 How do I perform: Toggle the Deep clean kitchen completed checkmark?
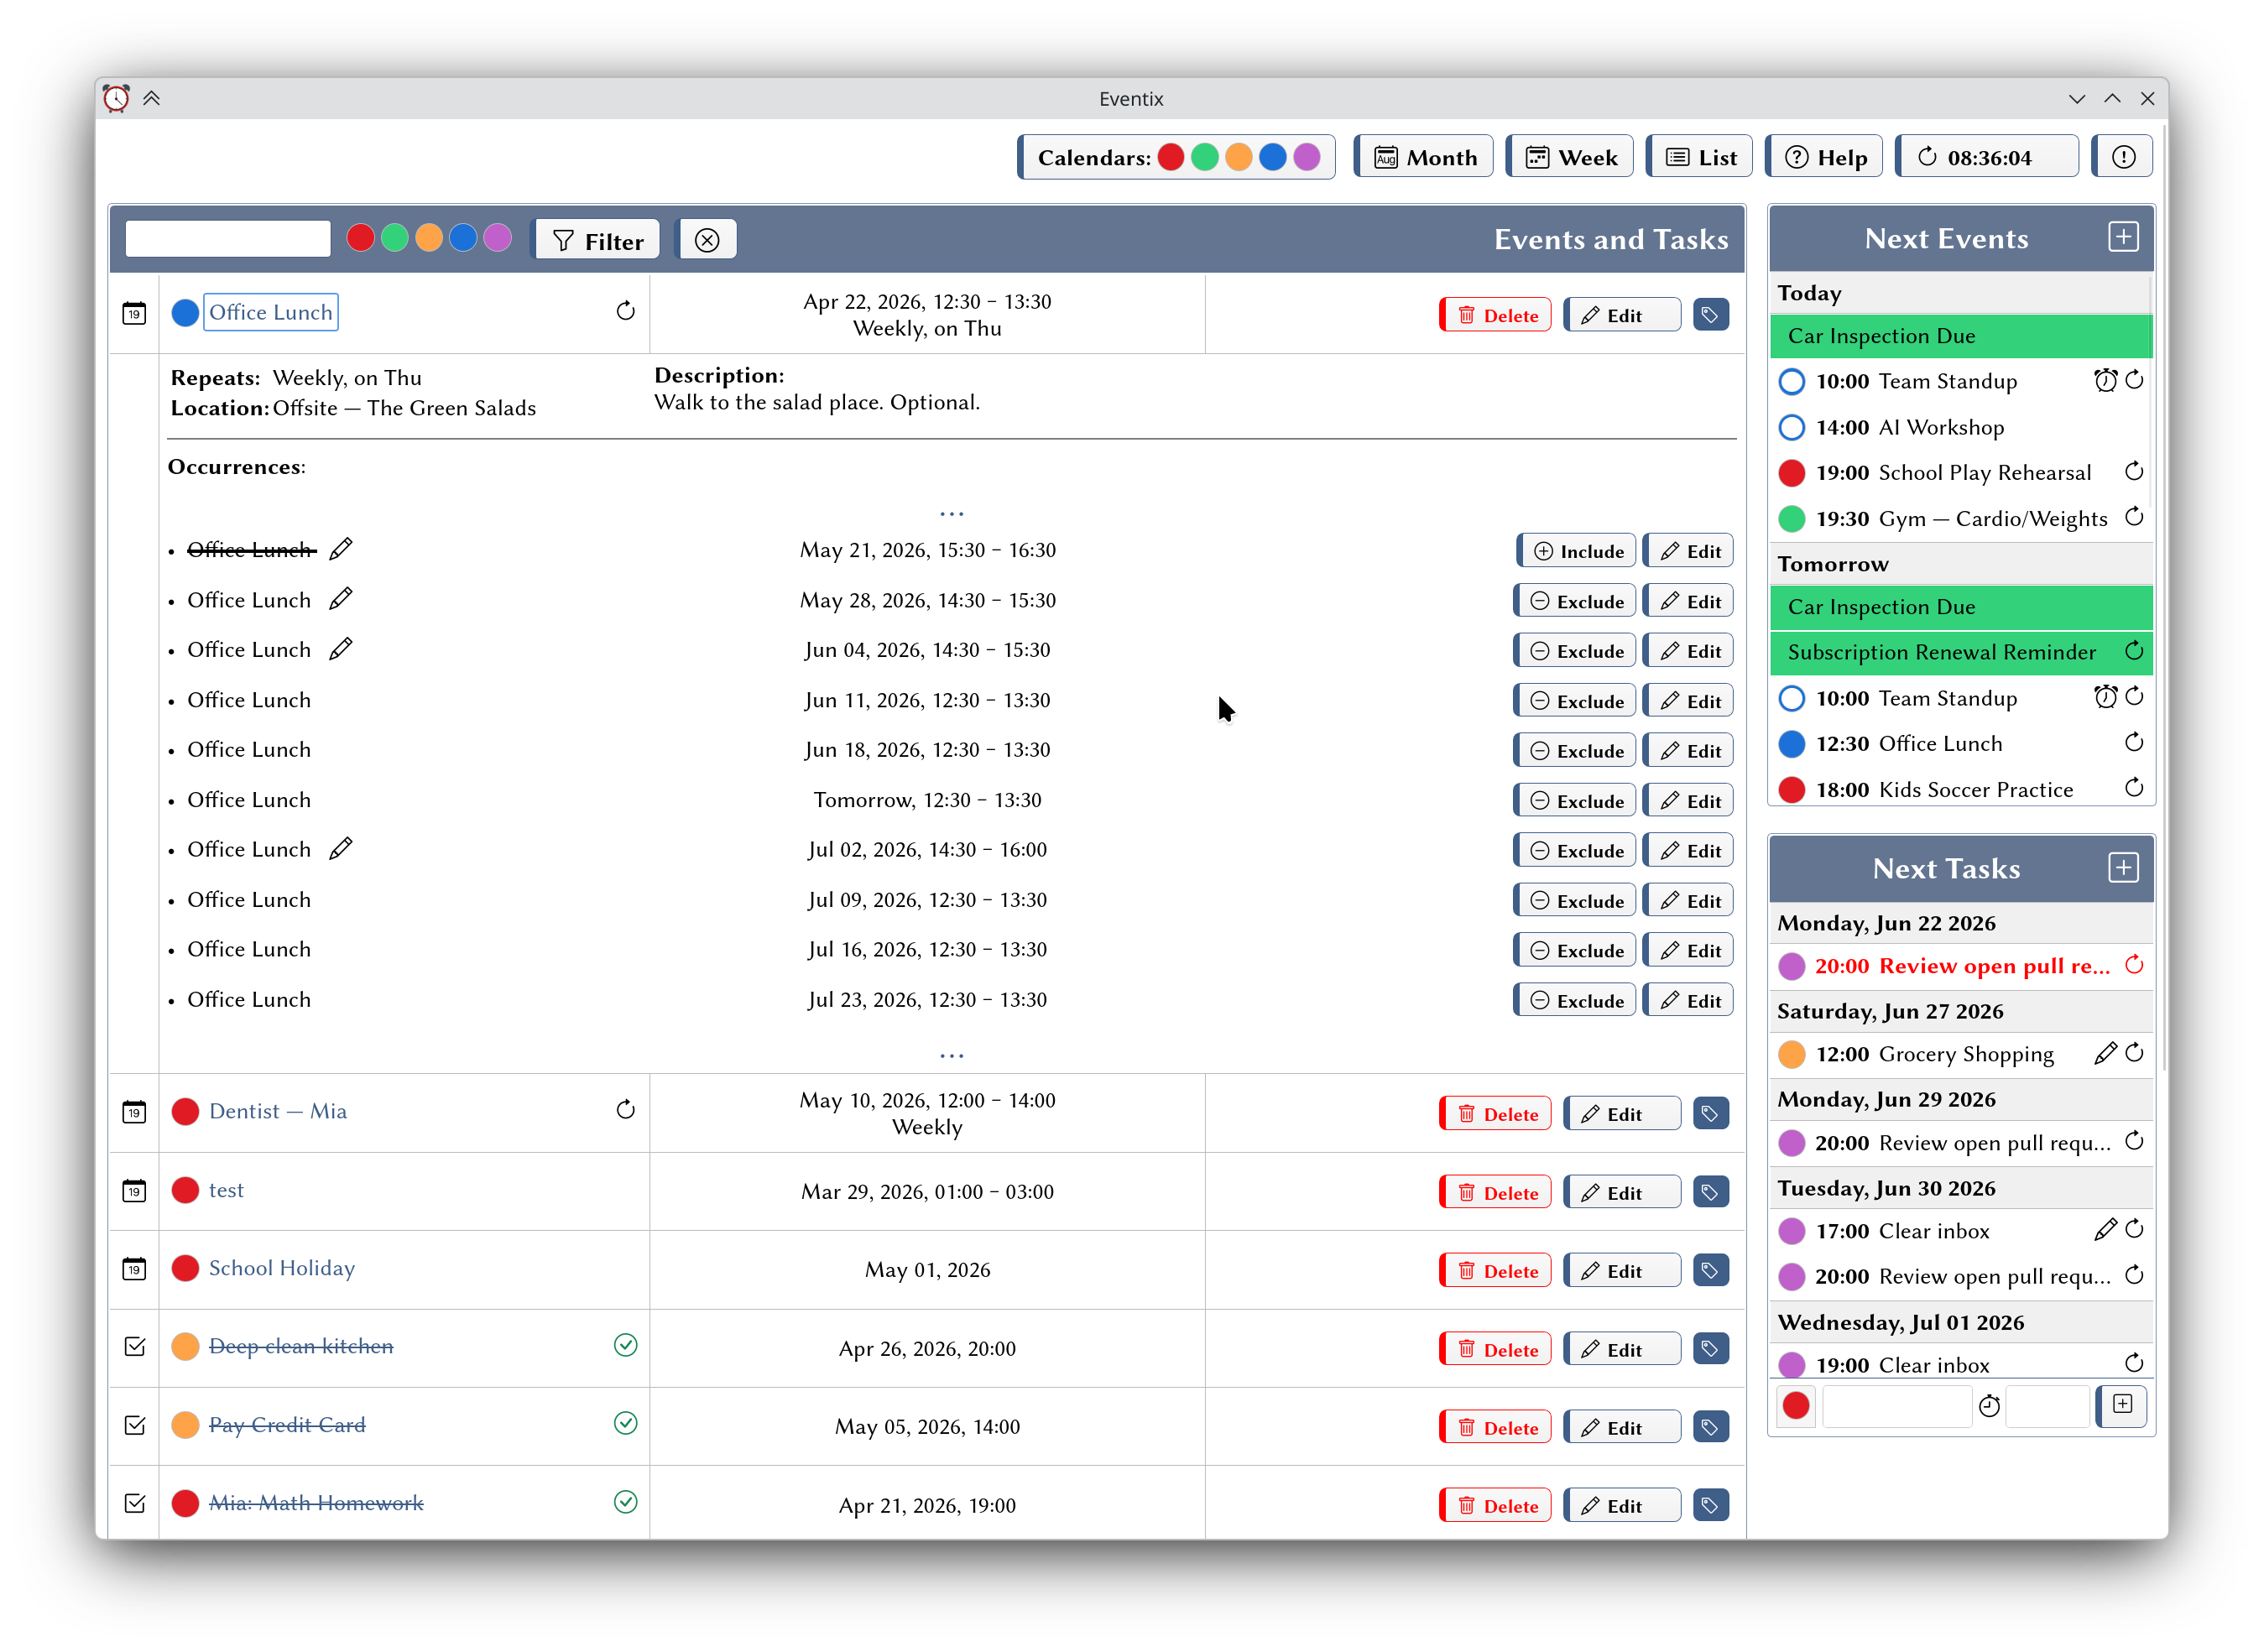[625, 1345]
